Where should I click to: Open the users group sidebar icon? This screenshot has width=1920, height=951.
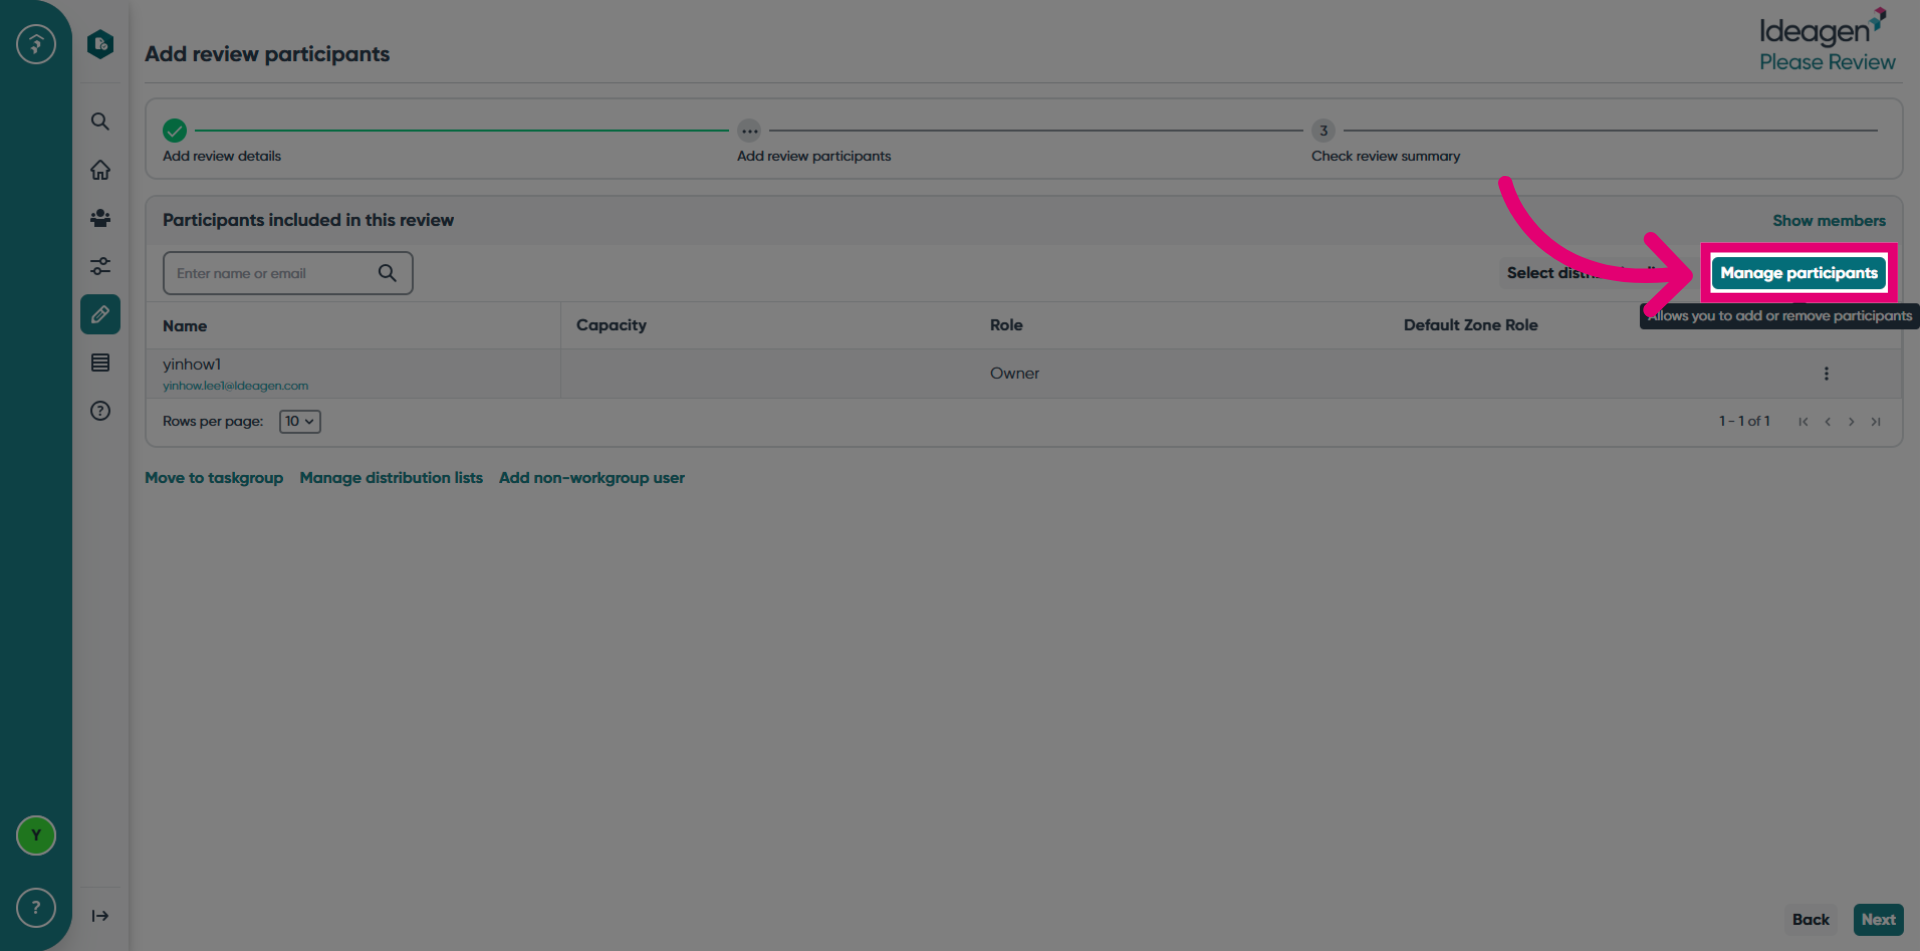(x=100, y=218)
